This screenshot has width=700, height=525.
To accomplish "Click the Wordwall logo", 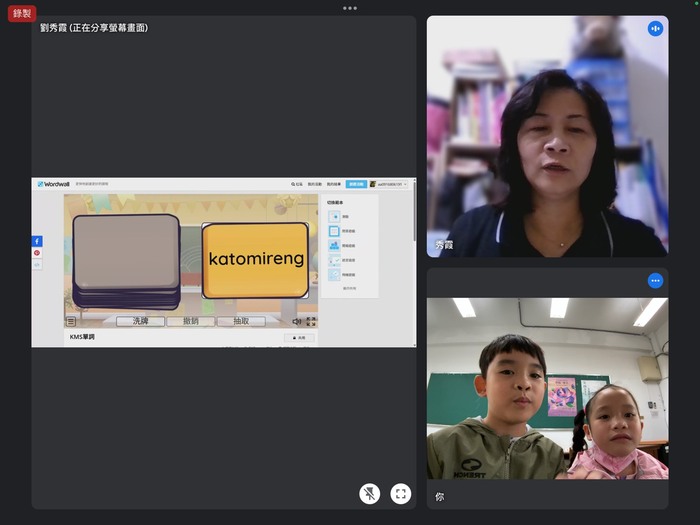I will 54,184.
